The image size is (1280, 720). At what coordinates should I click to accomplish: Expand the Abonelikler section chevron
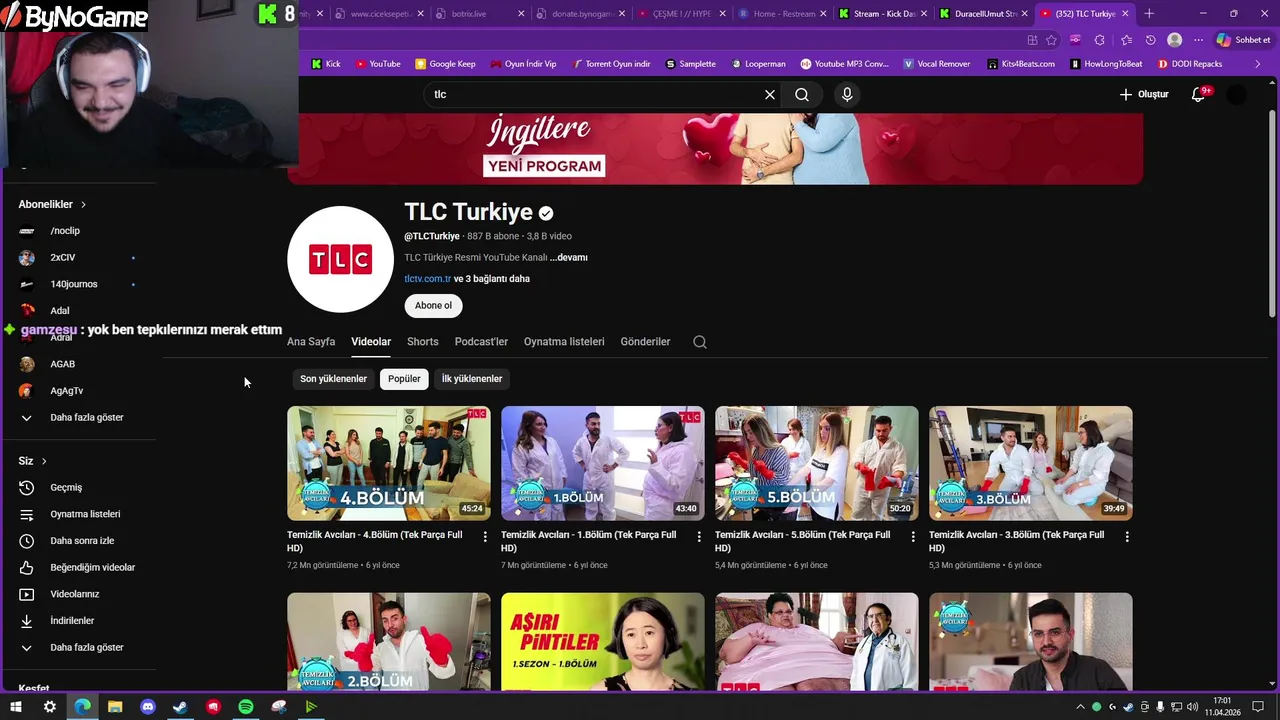[83, 204]
